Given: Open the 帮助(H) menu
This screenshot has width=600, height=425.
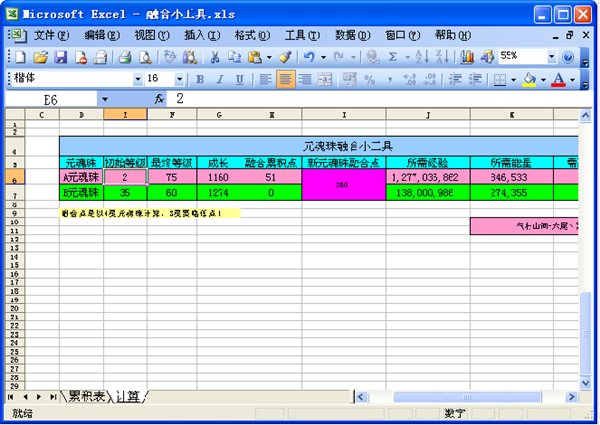Looking at the screenshot, I should [453, 36].
